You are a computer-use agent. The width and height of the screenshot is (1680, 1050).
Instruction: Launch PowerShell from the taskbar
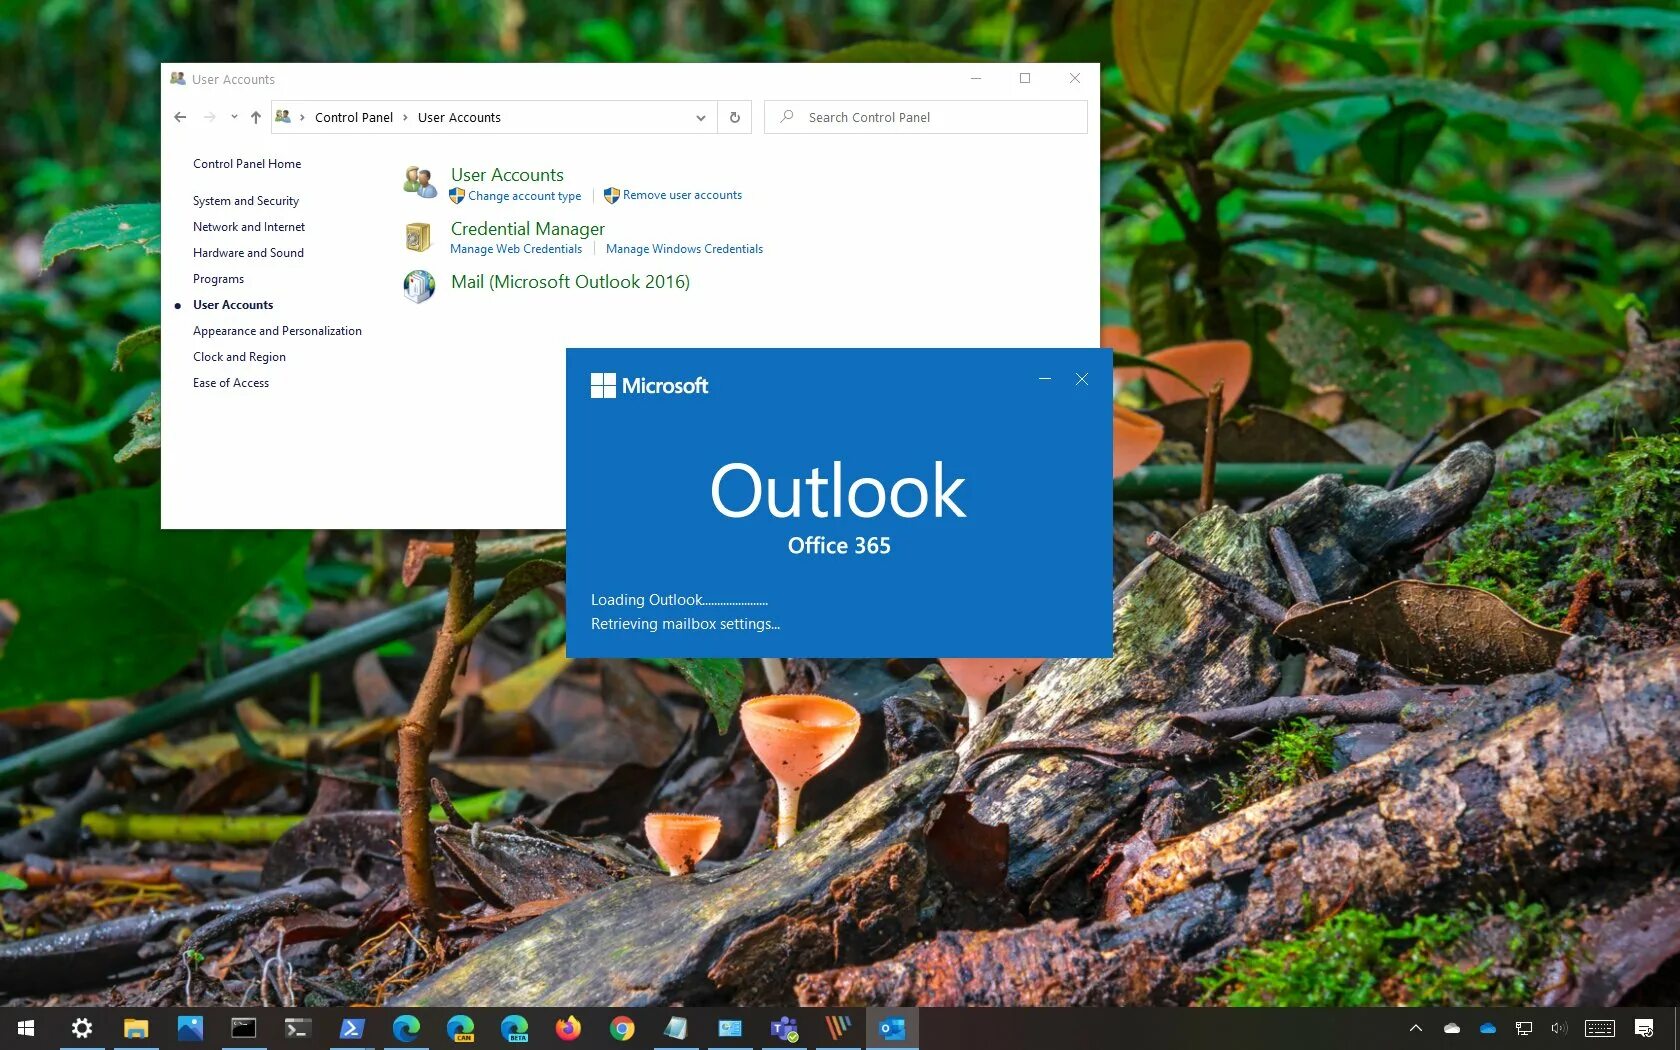point(352,1028)
